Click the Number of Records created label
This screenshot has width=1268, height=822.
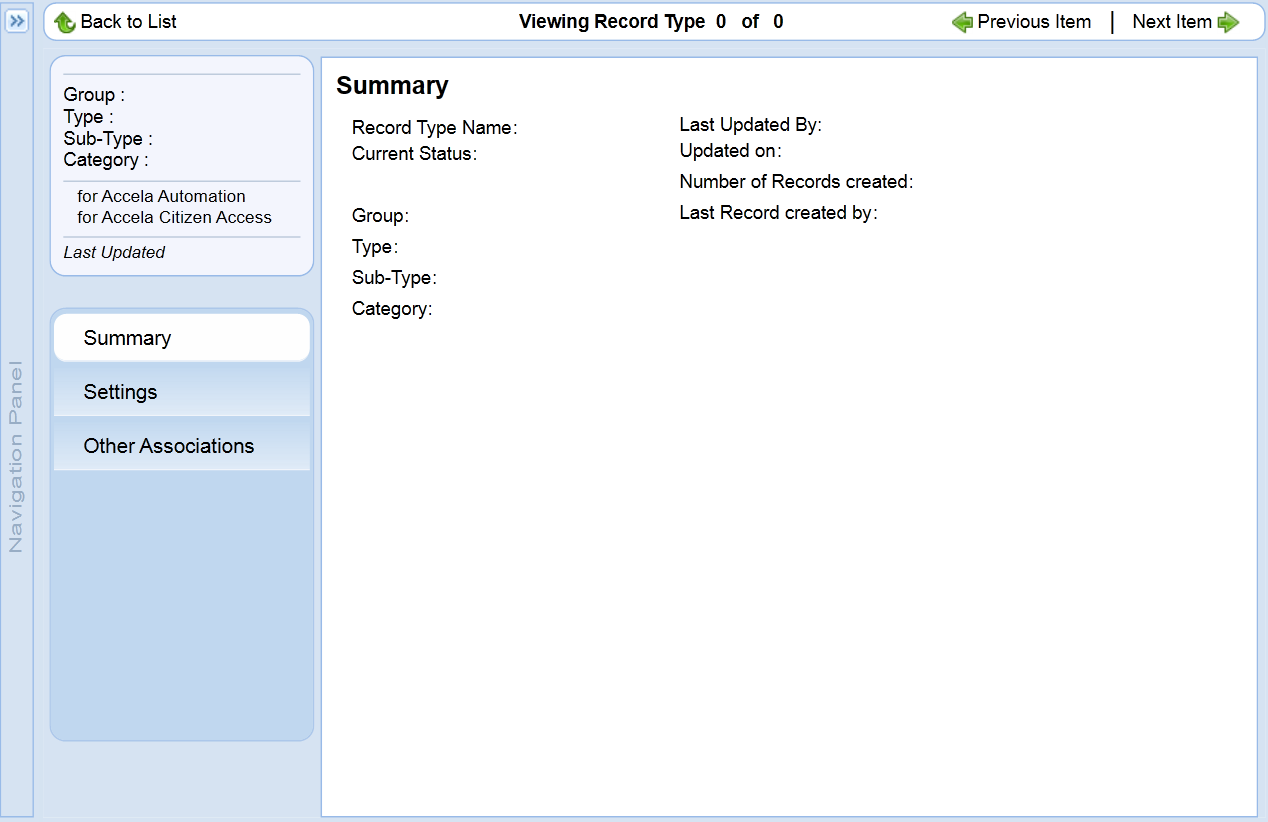click(x=796, y=182)
